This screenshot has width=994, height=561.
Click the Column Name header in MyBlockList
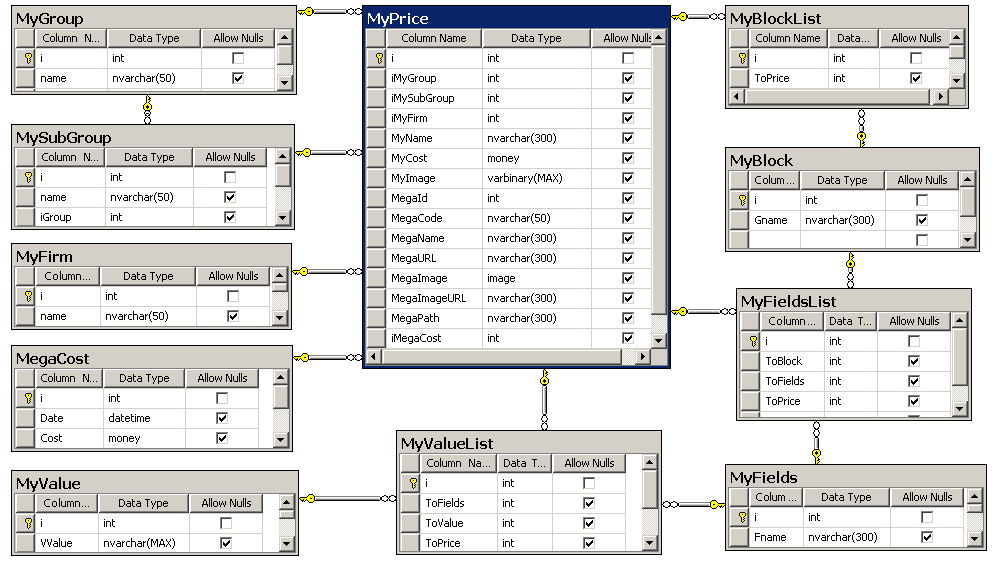click(788, 38)
